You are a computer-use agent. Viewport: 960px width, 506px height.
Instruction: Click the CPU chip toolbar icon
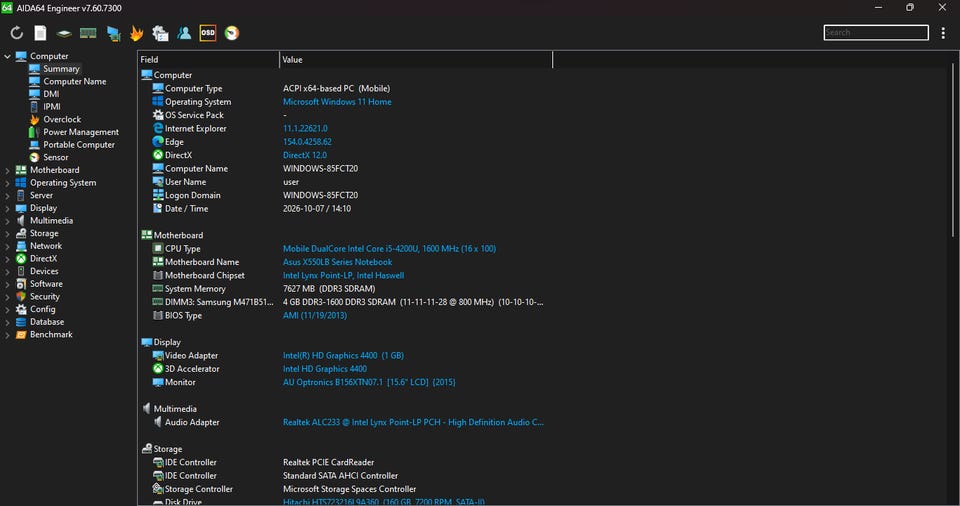pos(64,33)
